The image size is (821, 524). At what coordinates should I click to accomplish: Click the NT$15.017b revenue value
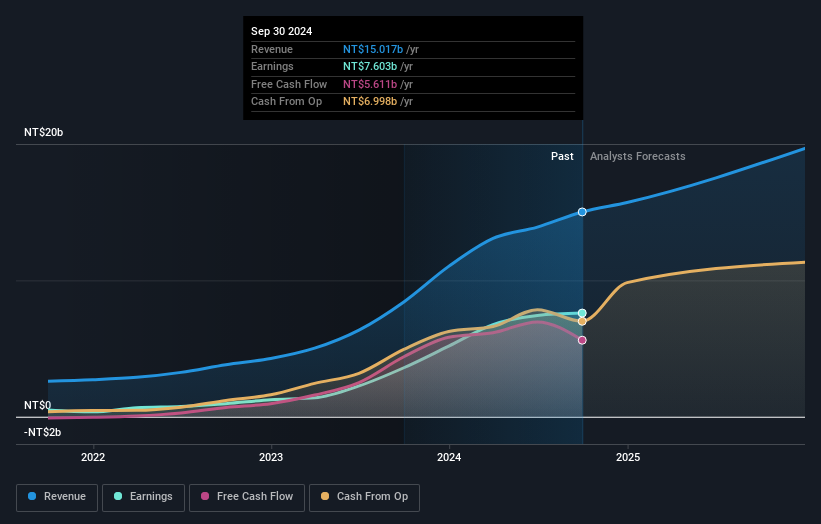click(x=373, y=49)
